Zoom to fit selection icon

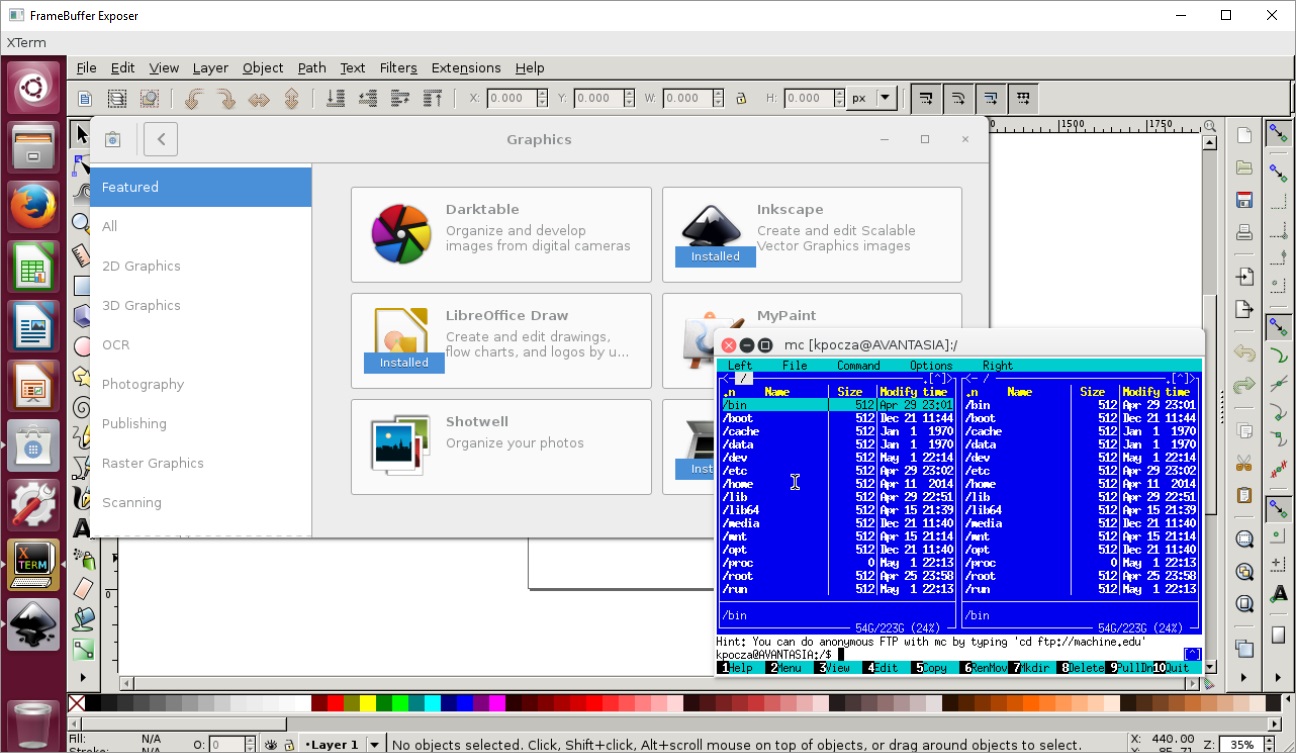(x=1244, y=540)
